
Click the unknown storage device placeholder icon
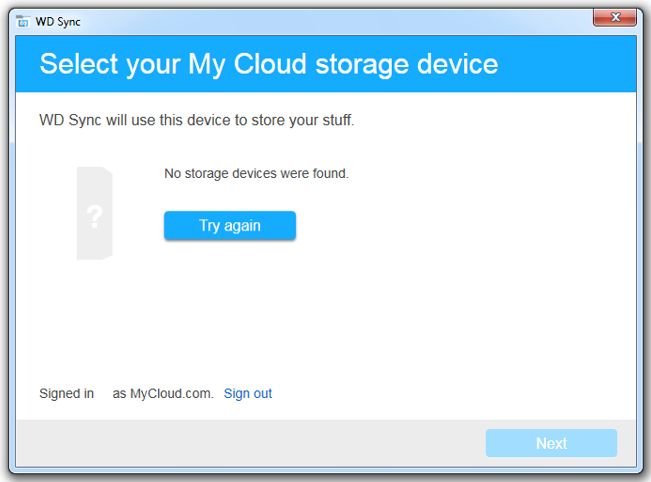point(95,213)
